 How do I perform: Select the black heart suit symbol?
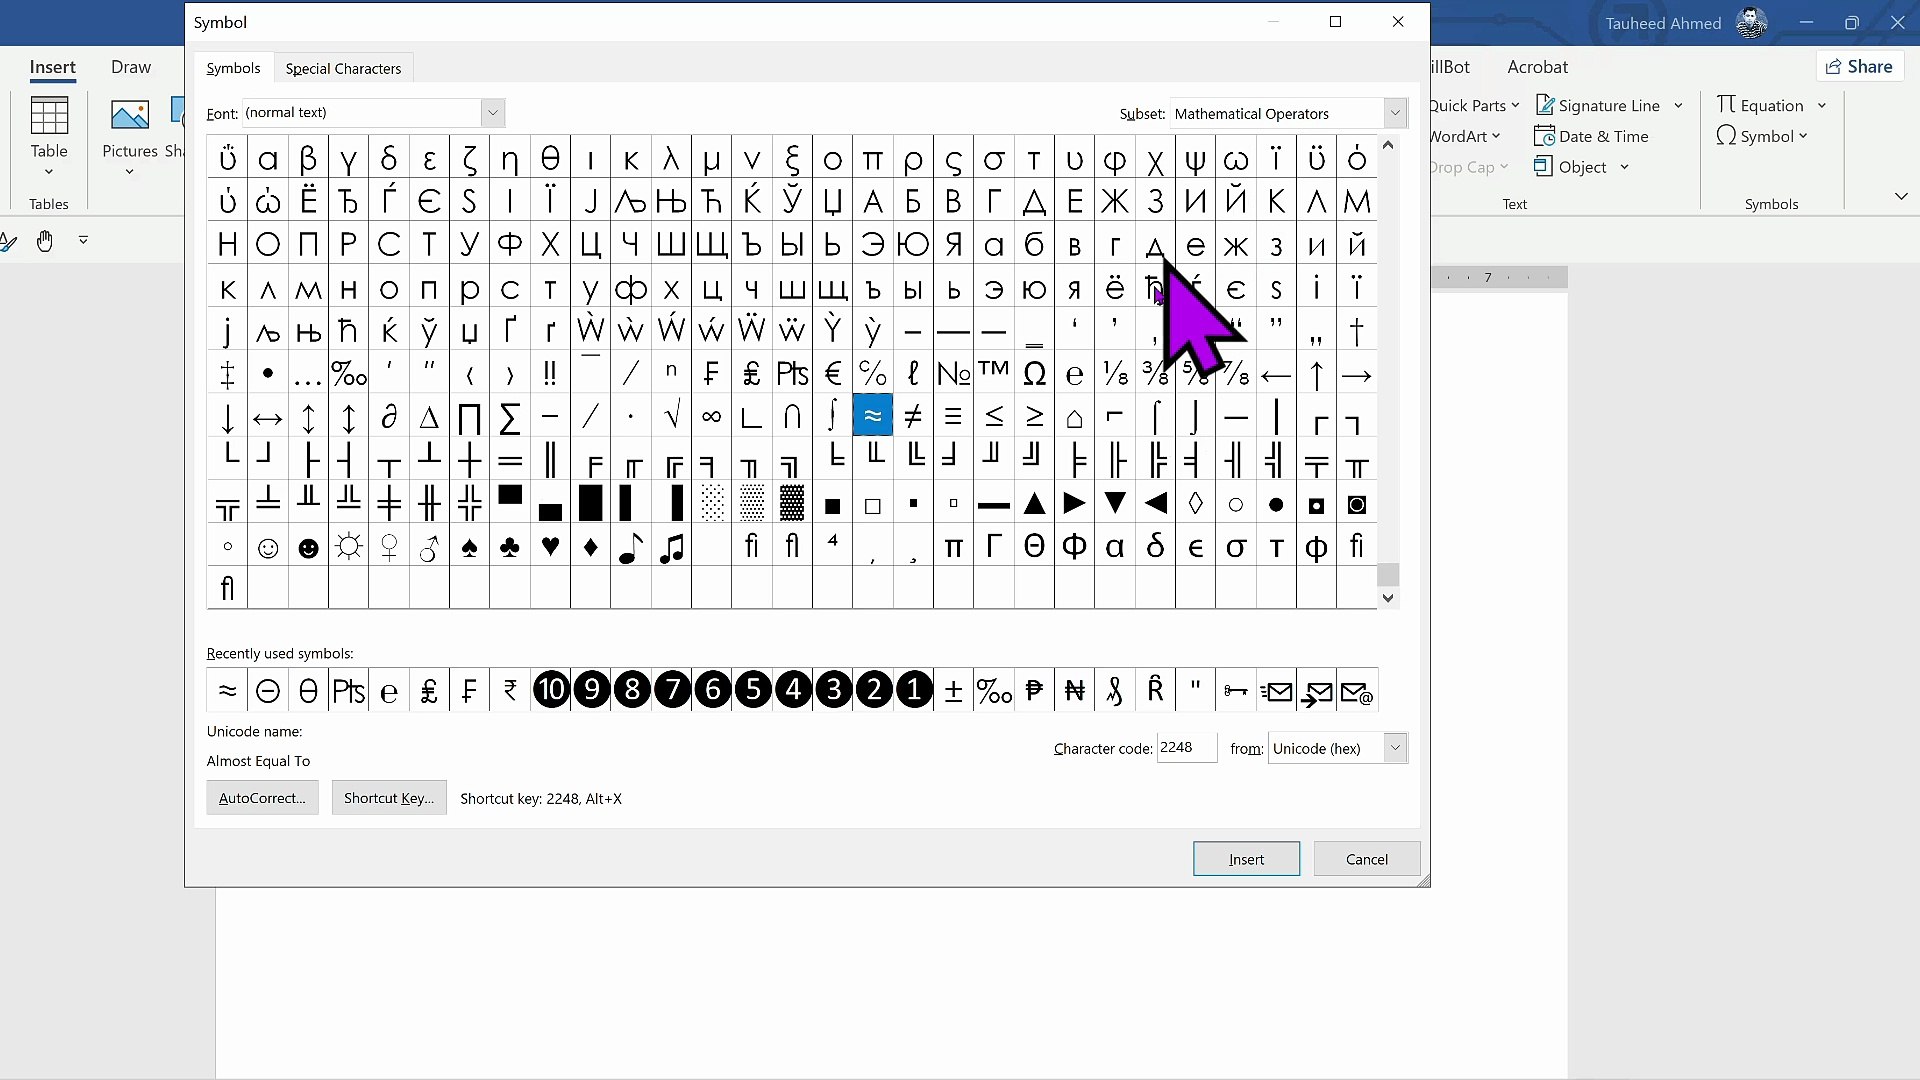(x=550, y=547)
